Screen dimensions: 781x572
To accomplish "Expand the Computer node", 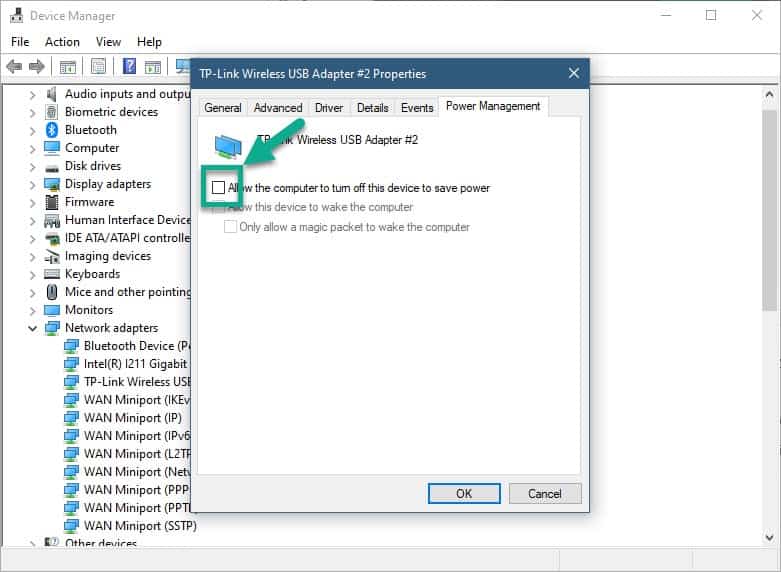I will point(32,148).
